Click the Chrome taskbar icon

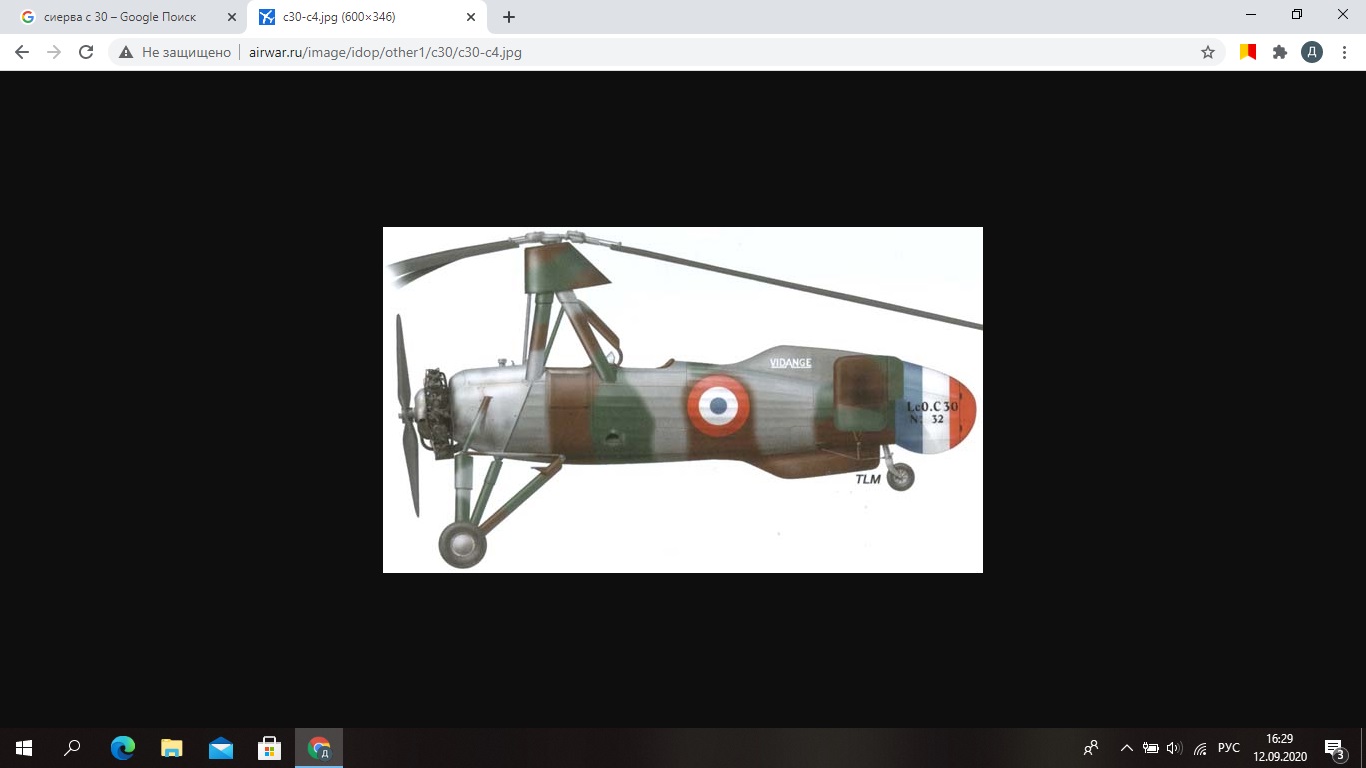click(319, 748)
